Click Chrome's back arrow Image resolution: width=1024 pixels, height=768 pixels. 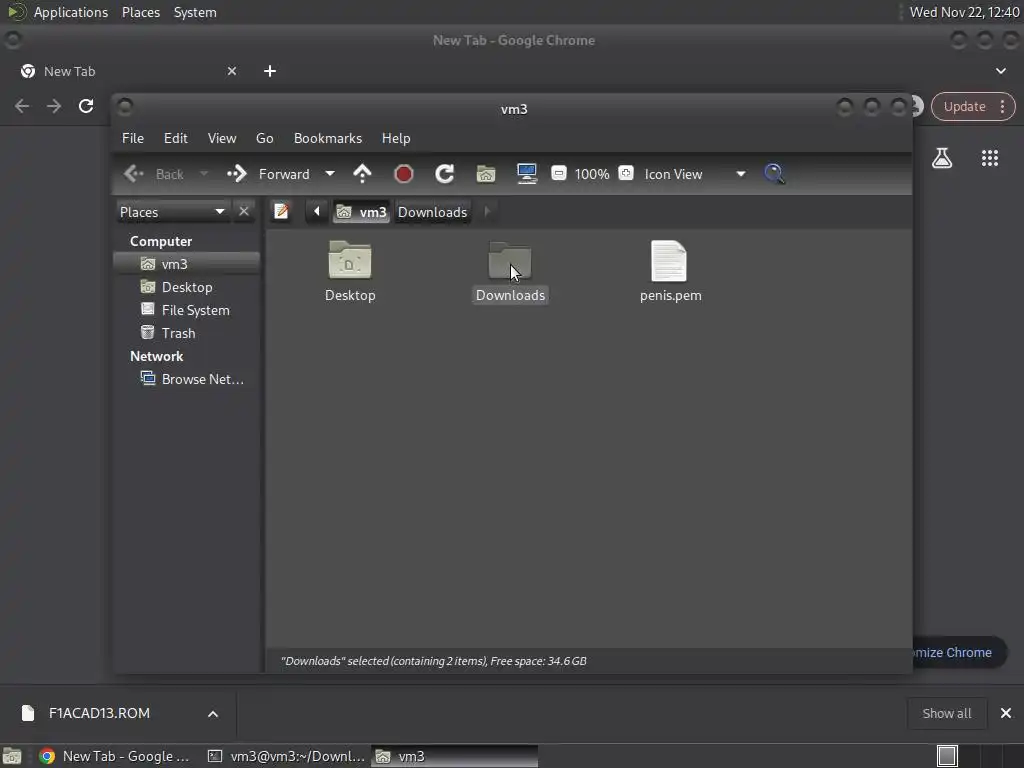[22, 106]
